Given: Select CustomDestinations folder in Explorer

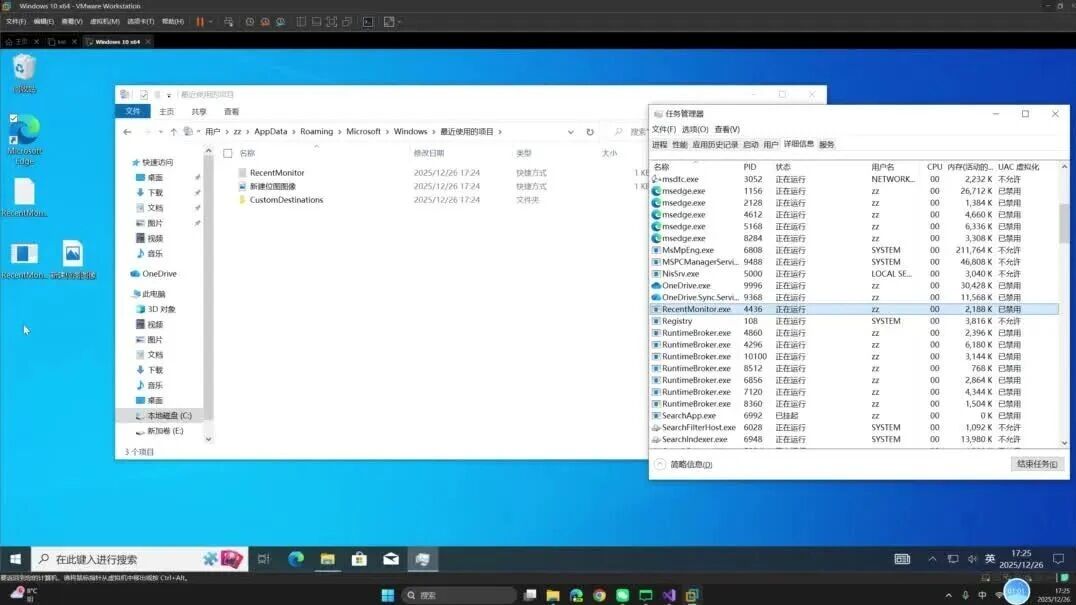Looking at the screenshot, I should click(285, 200).
